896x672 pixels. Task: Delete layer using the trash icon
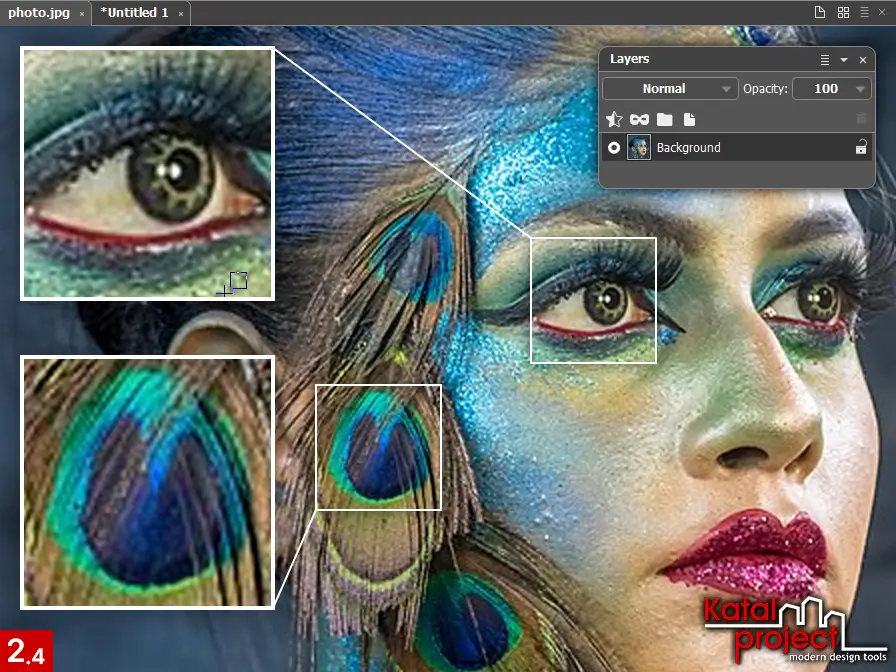coord(861,120)
